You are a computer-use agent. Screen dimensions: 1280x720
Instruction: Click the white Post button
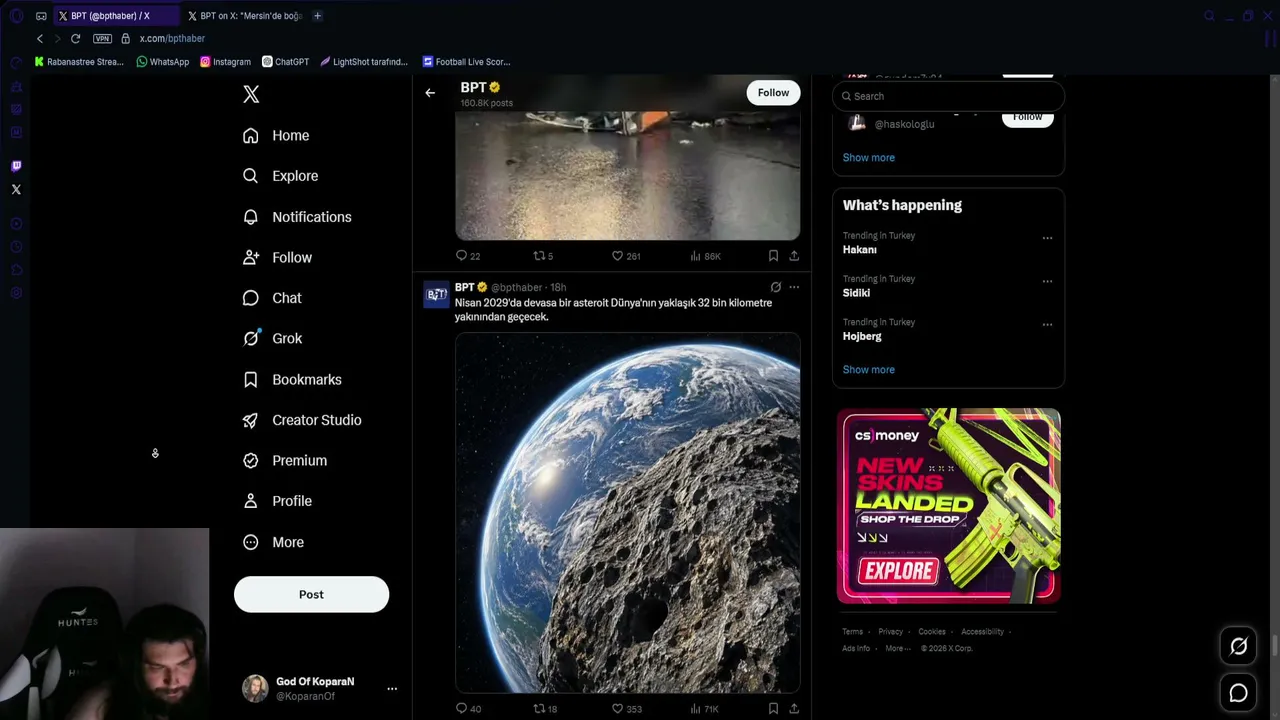[x=311, y=594]
